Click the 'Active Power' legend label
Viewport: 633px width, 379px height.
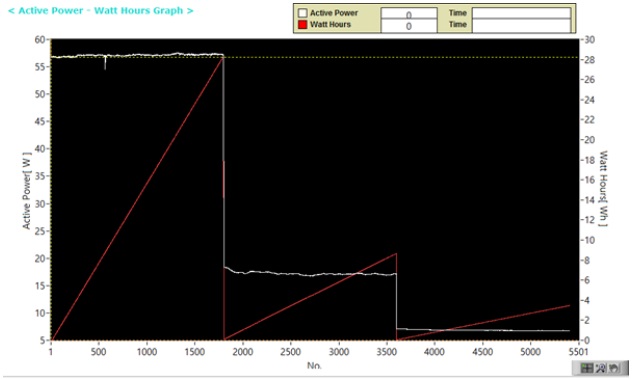click(x=333, y=13)
